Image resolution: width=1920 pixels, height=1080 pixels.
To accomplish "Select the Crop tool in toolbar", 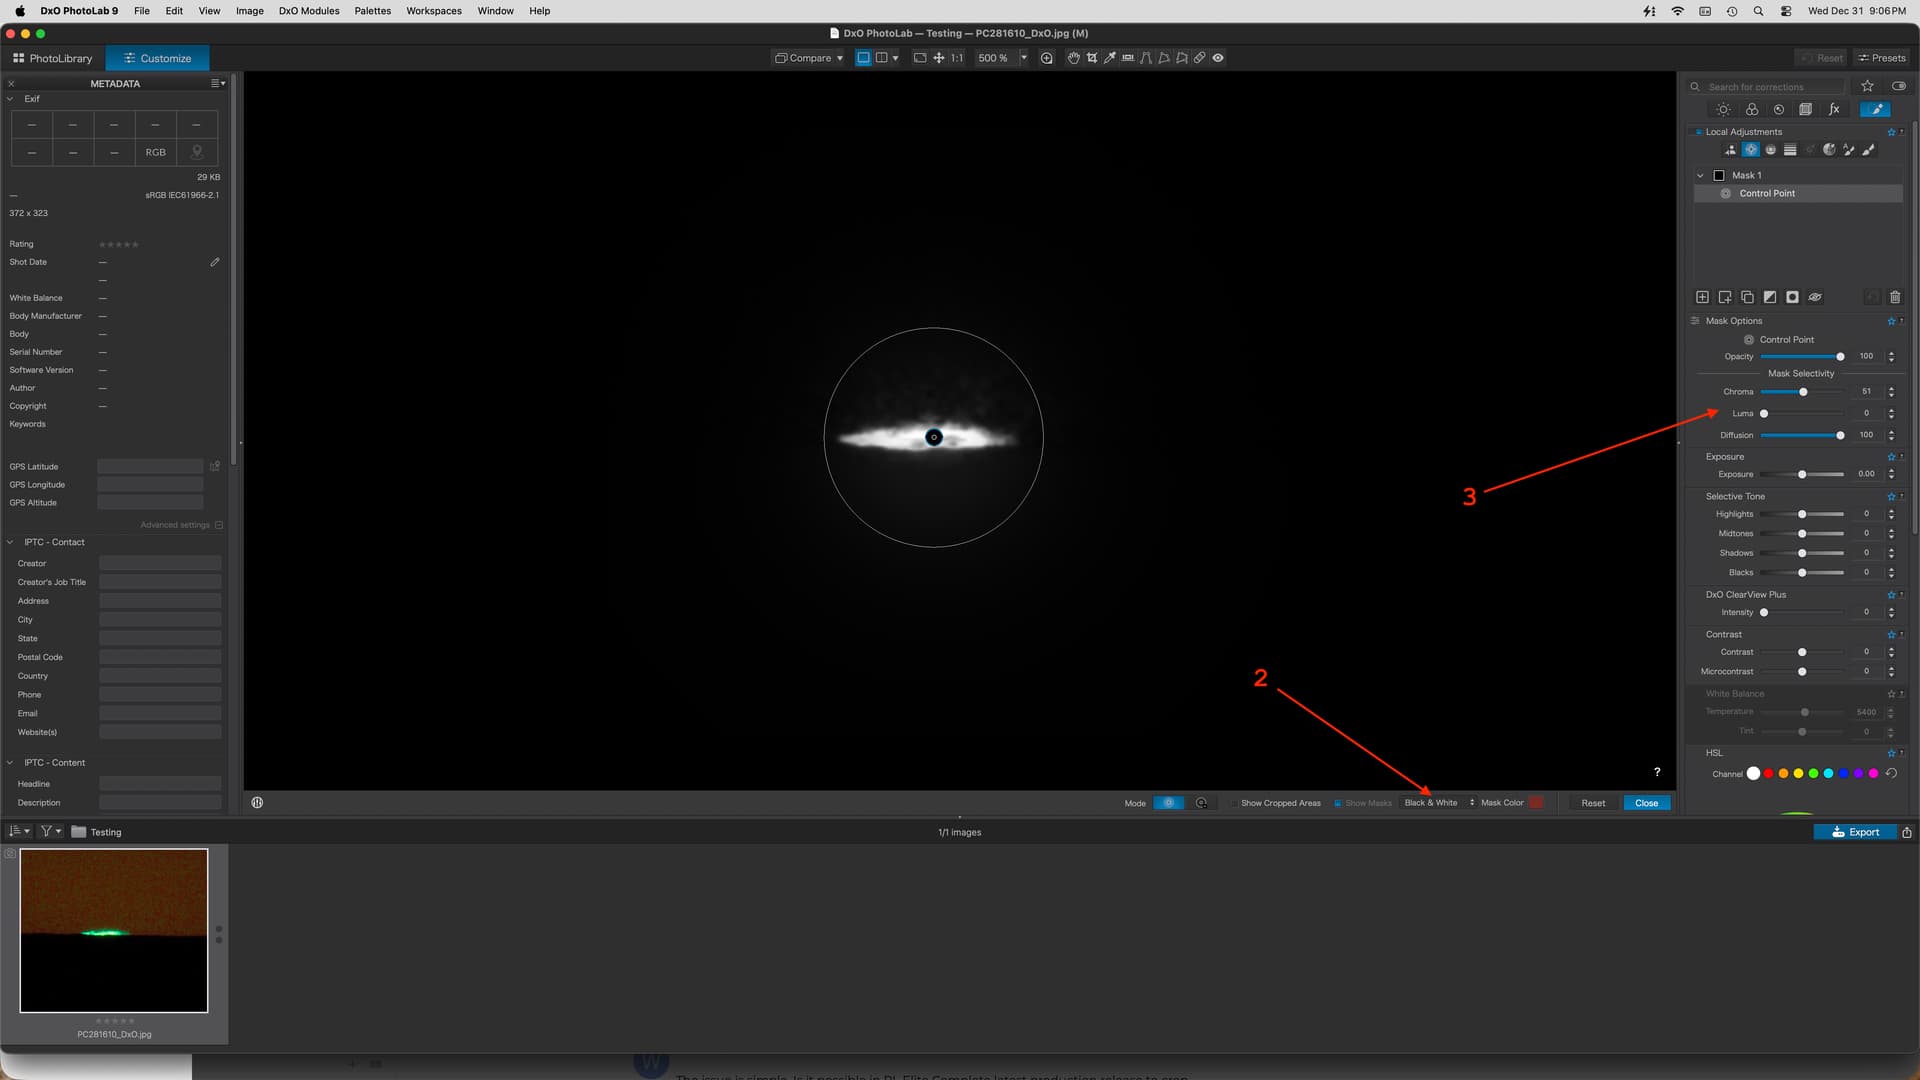I will click(x=1091, y=58).
